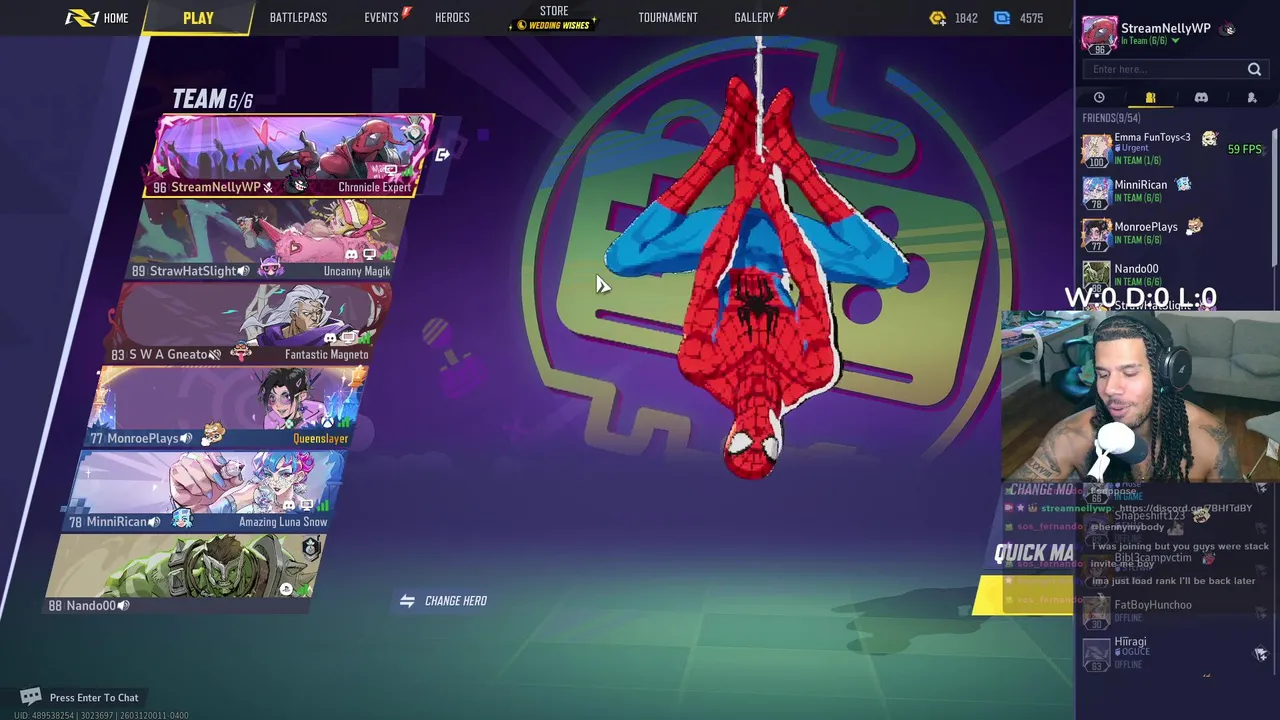Click the Press Enter To Chat field
This screenshot has height=720, width=1280.
tap(94, 698)
